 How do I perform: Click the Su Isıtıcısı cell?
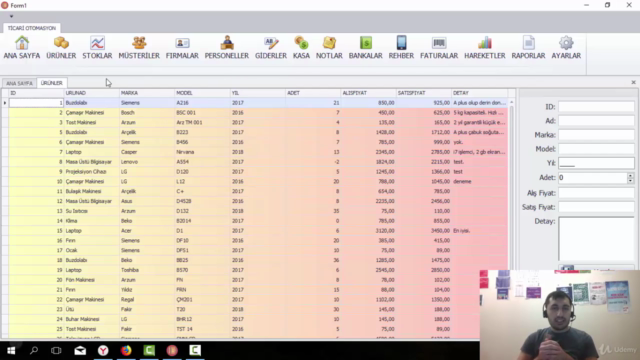tap(91, 211)
